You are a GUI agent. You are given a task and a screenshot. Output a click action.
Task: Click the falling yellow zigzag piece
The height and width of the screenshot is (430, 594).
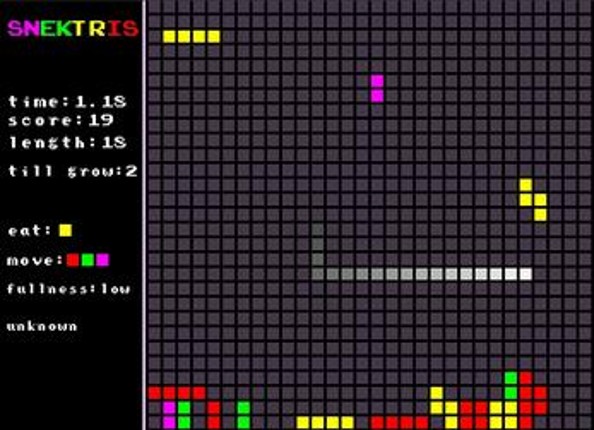click(x=533, y=200)
